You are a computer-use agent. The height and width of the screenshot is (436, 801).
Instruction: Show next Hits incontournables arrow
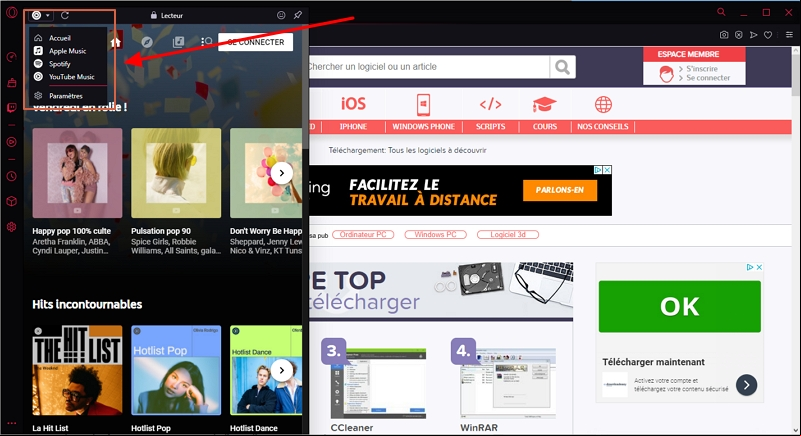pos(281,370)
